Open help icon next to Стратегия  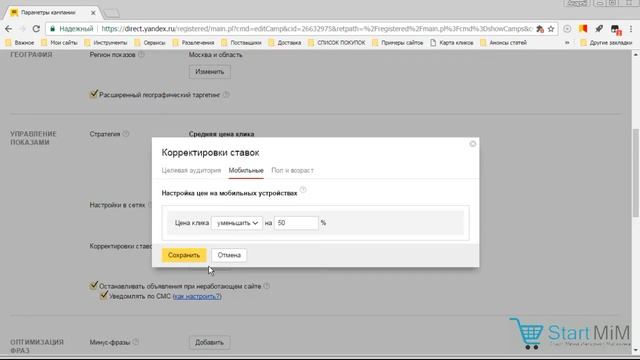pyautogui.click(x=126, y=133)
